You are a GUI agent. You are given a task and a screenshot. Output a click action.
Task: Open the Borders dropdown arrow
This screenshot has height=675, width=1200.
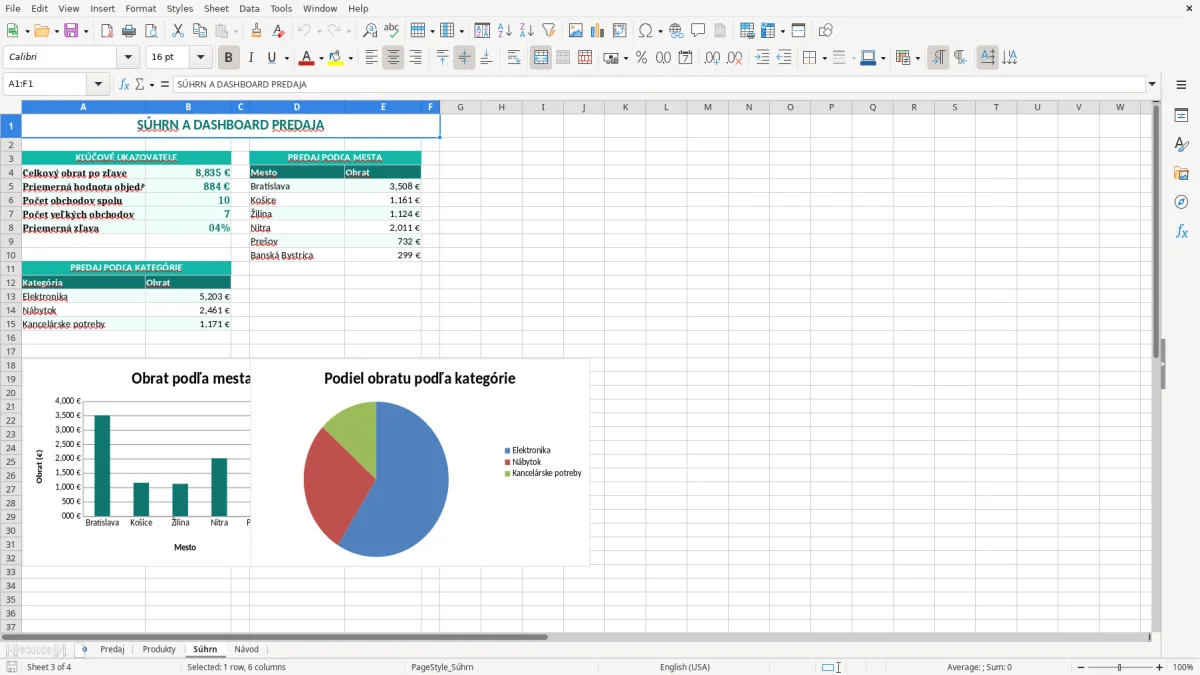824,58
